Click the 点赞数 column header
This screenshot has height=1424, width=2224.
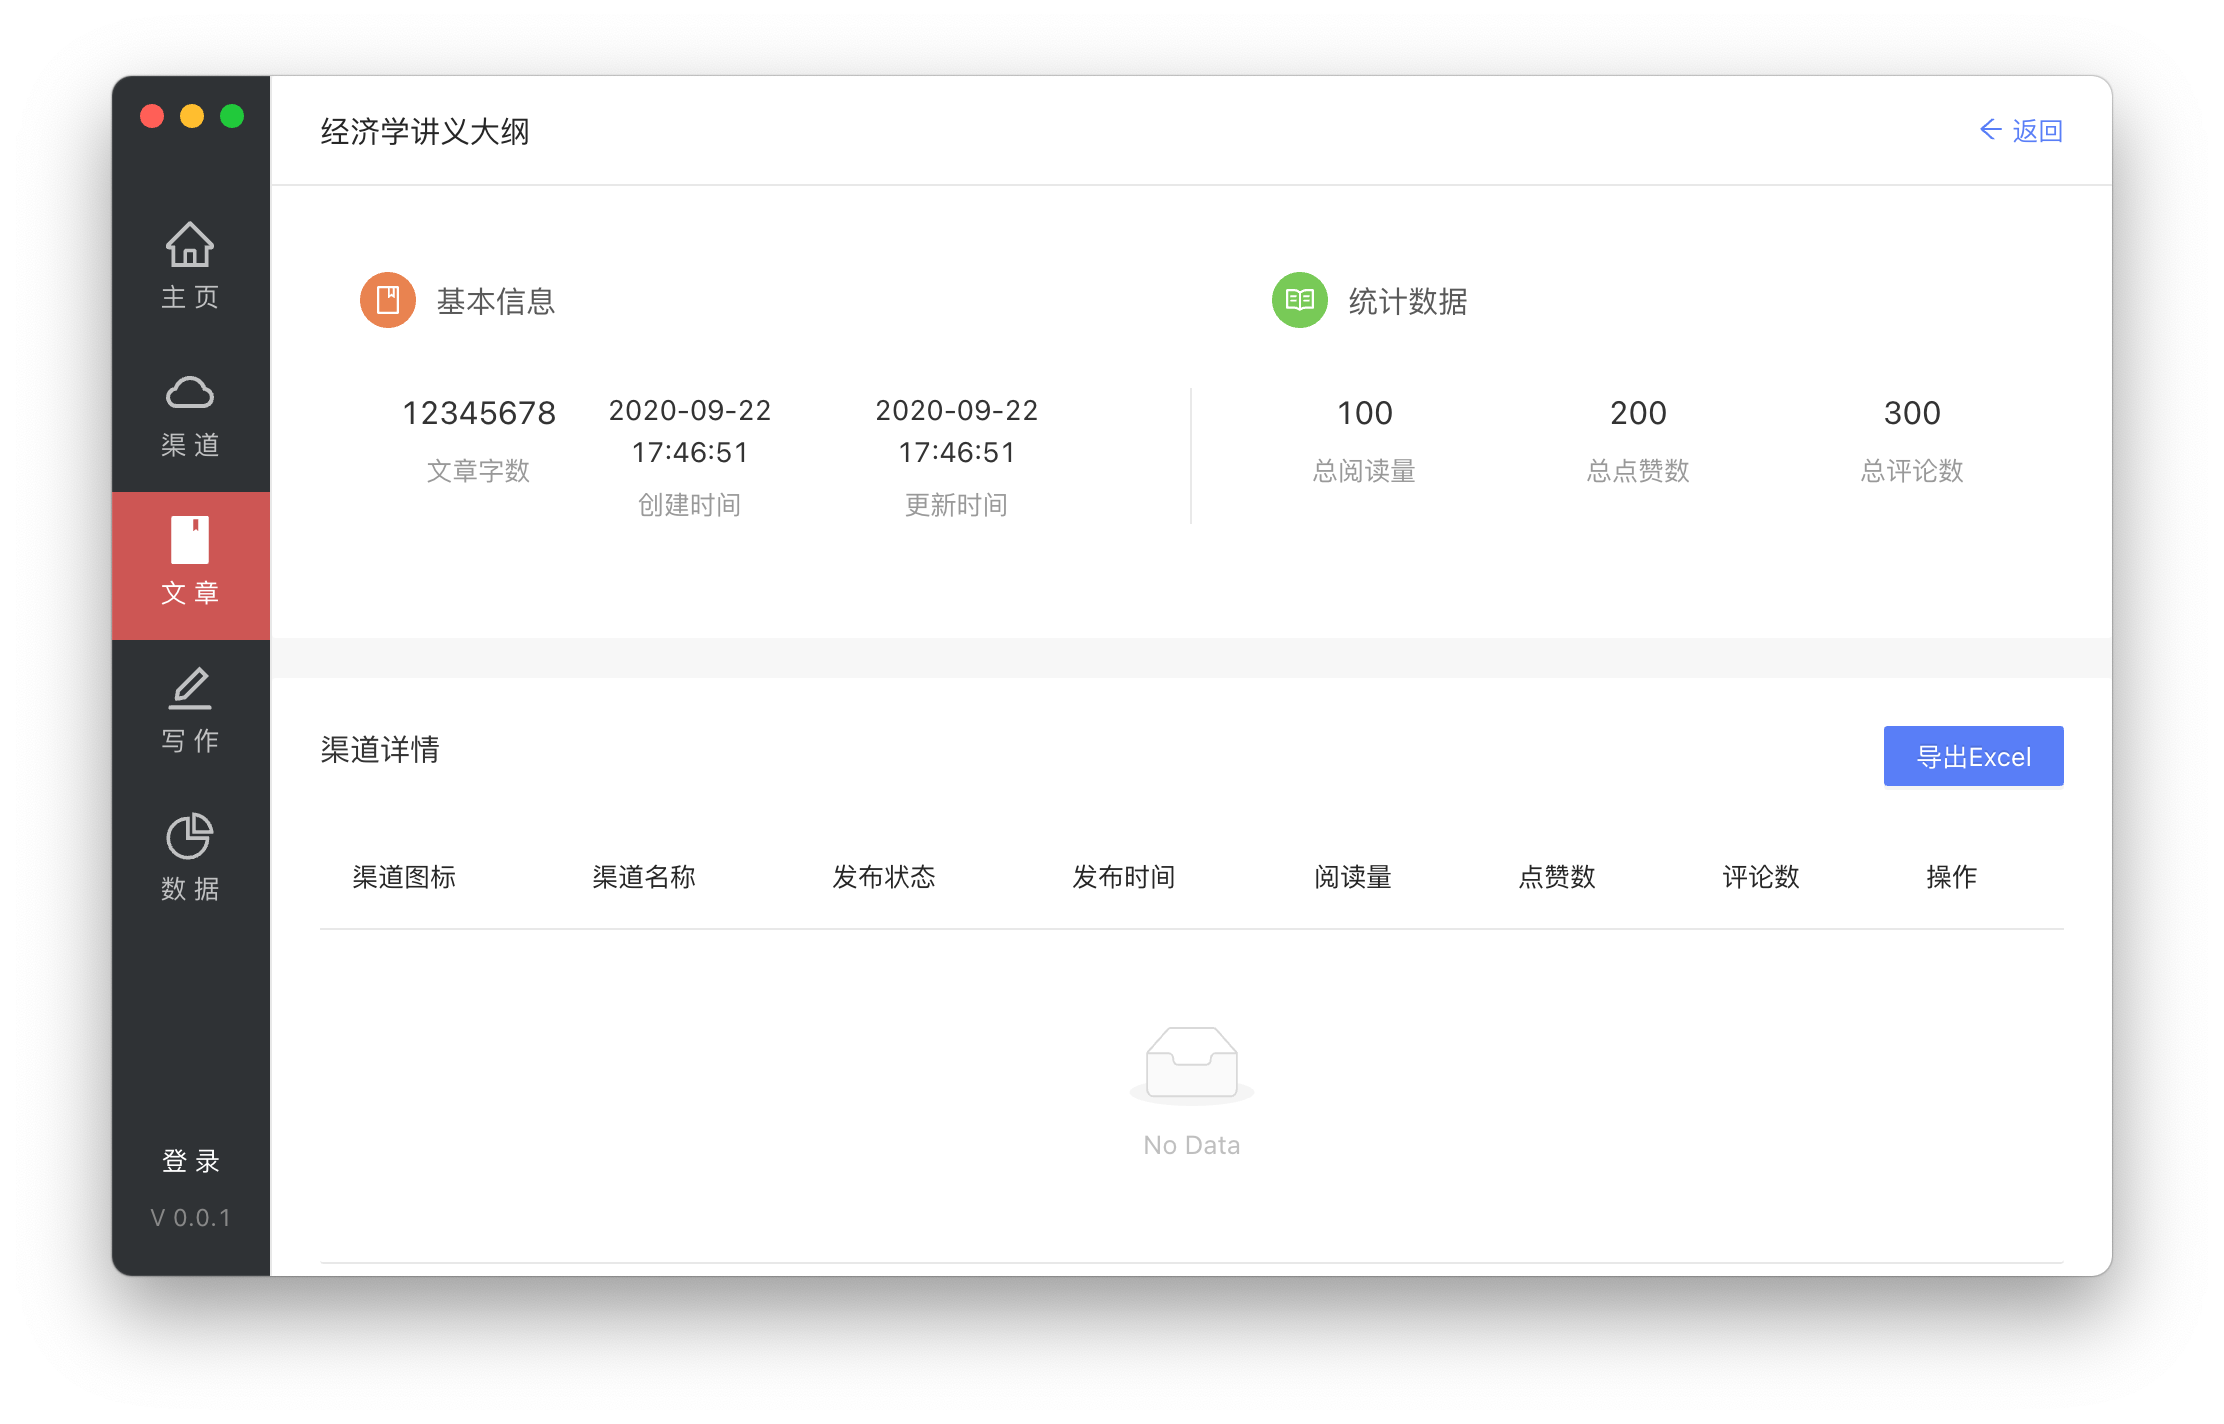pyautogui.click(x=1556, y=877)
